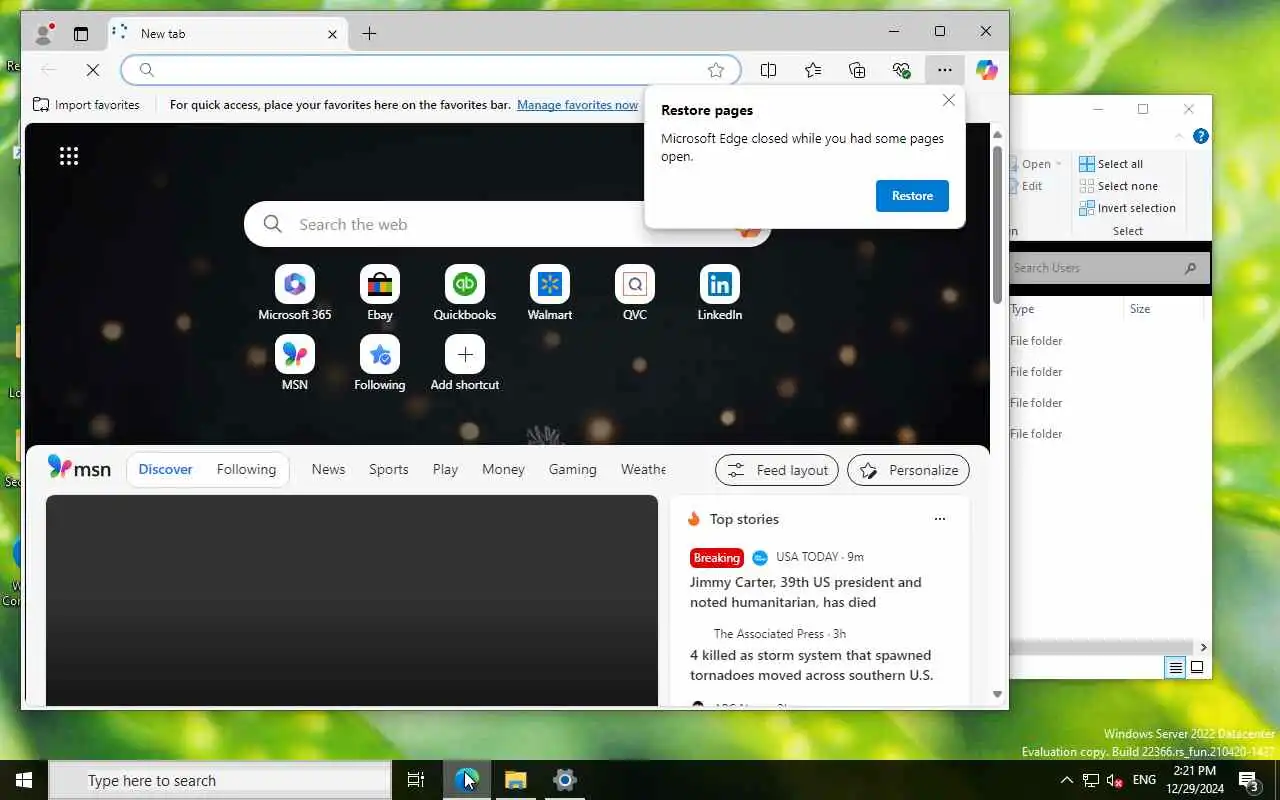1280x800 pixels.
Task: Stop loading the page
Action: click(92, 70)
